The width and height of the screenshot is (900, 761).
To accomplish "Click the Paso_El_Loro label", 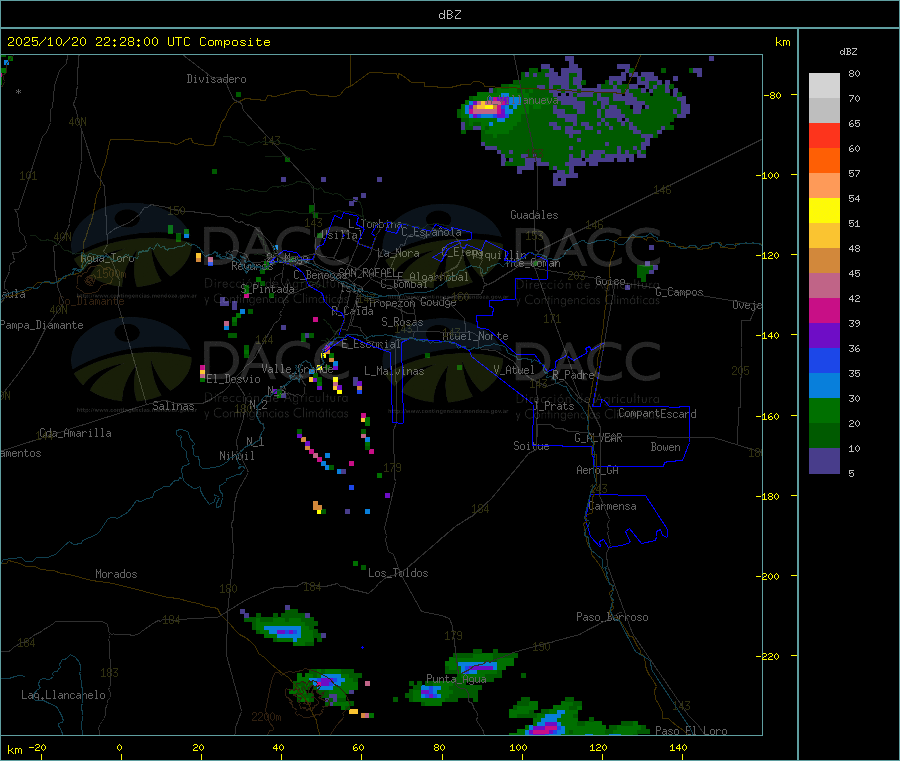I will (x=691, y=731).
